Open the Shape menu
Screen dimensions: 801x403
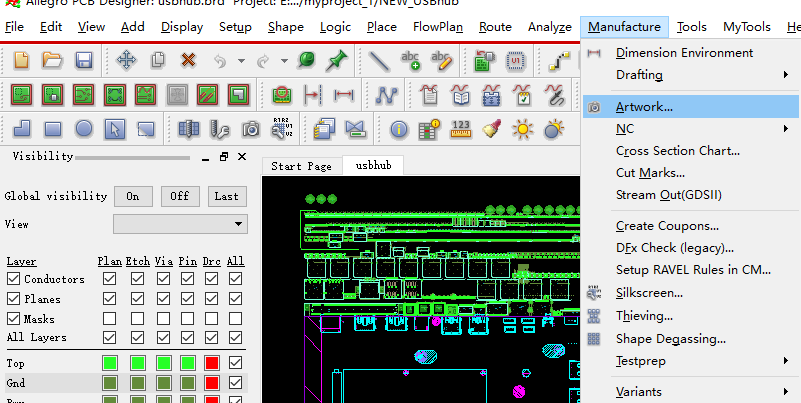(286, 27)
